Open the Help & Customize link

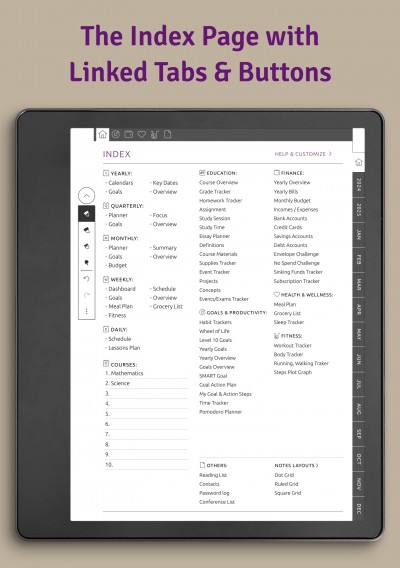pyautogui.click(x=303, y=154)
